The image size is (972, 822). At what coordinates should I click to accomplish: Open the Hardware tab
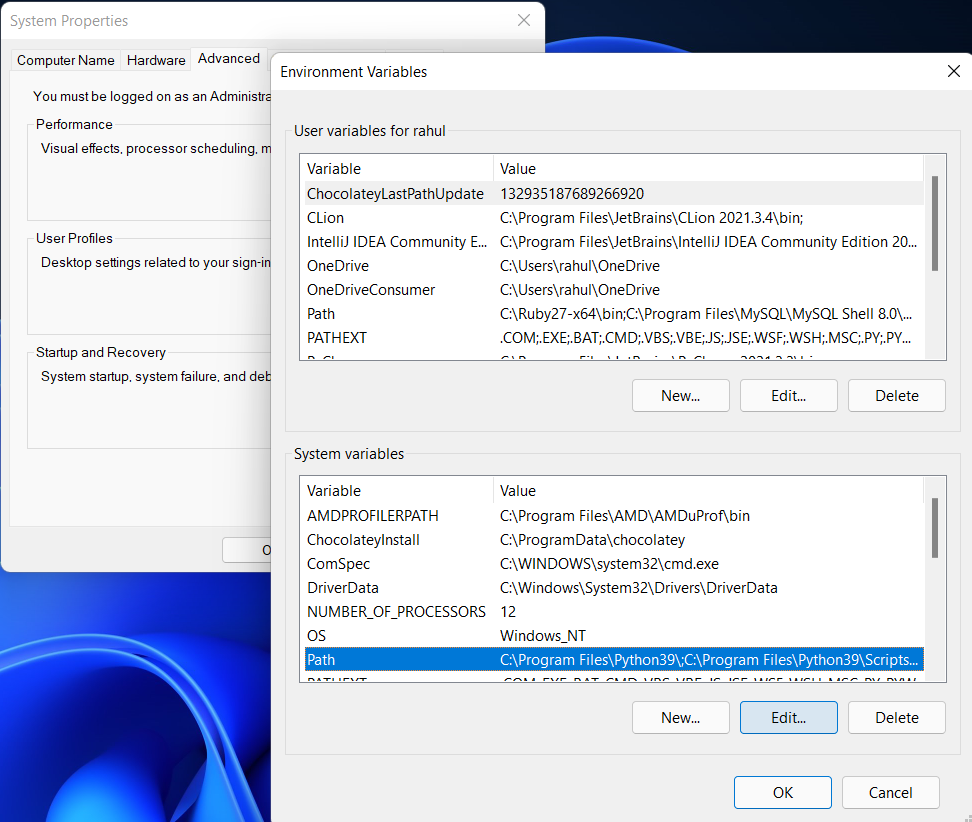tap(156, 60)
